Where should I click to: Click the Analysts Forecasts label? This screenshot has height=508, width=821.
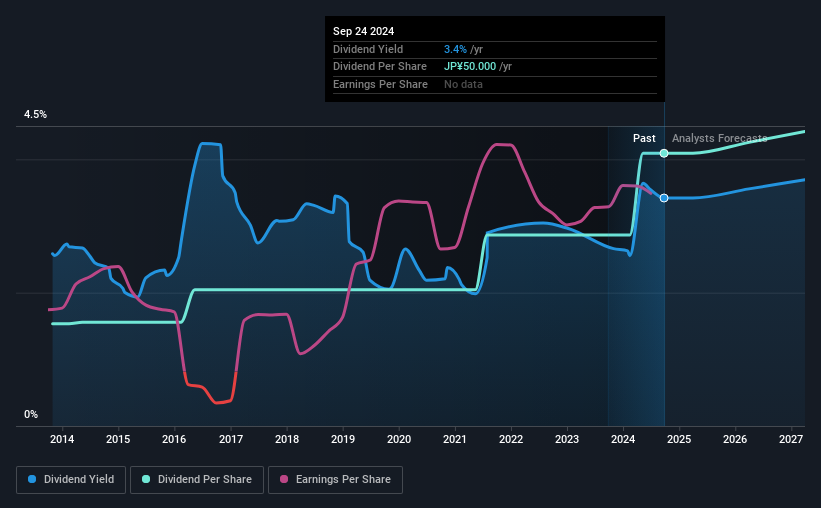point(719,138)
